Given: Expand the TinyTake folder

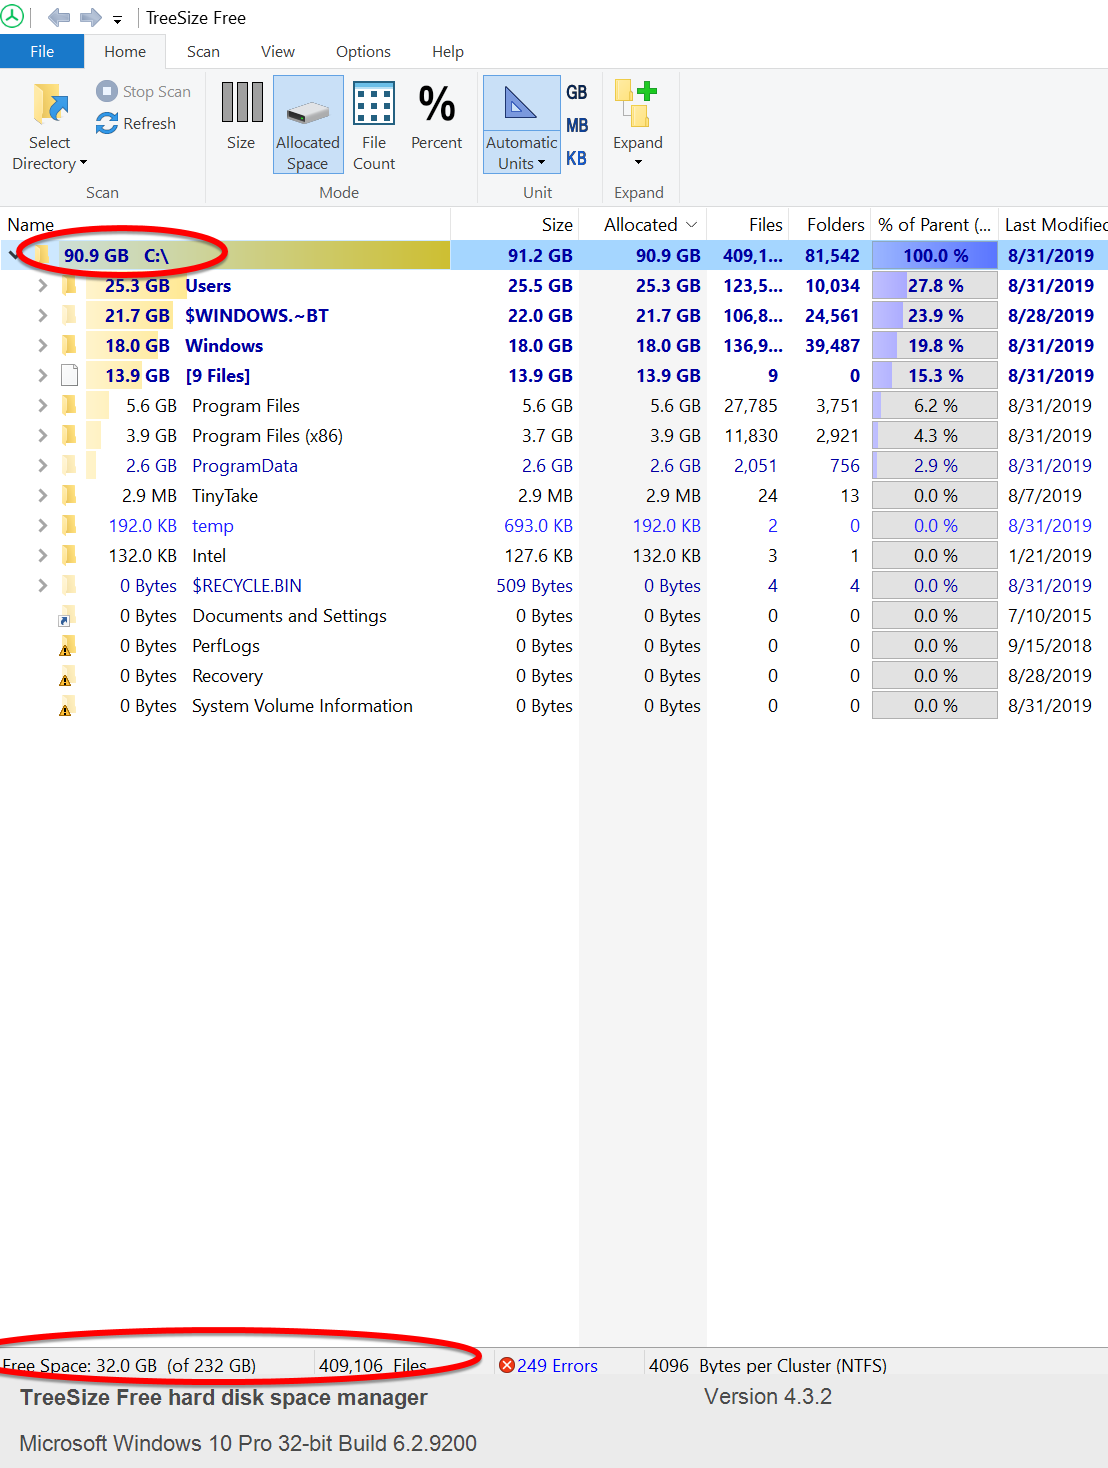Looking at the screenshot, I should (x=42, y=496).
